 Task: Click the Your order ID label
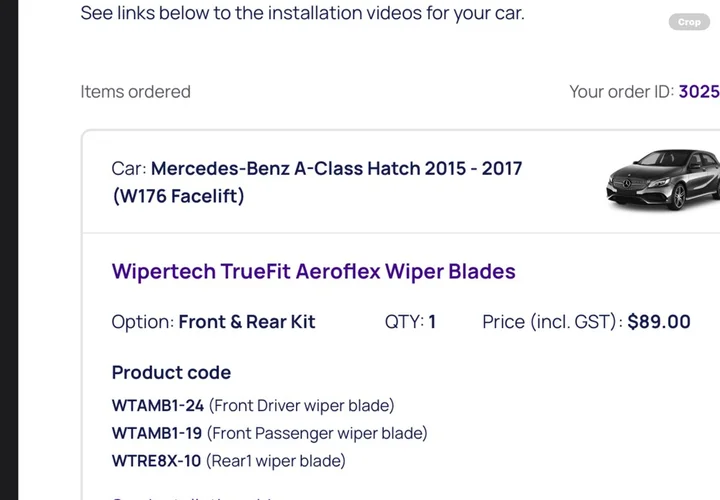[x=621, y=92]
